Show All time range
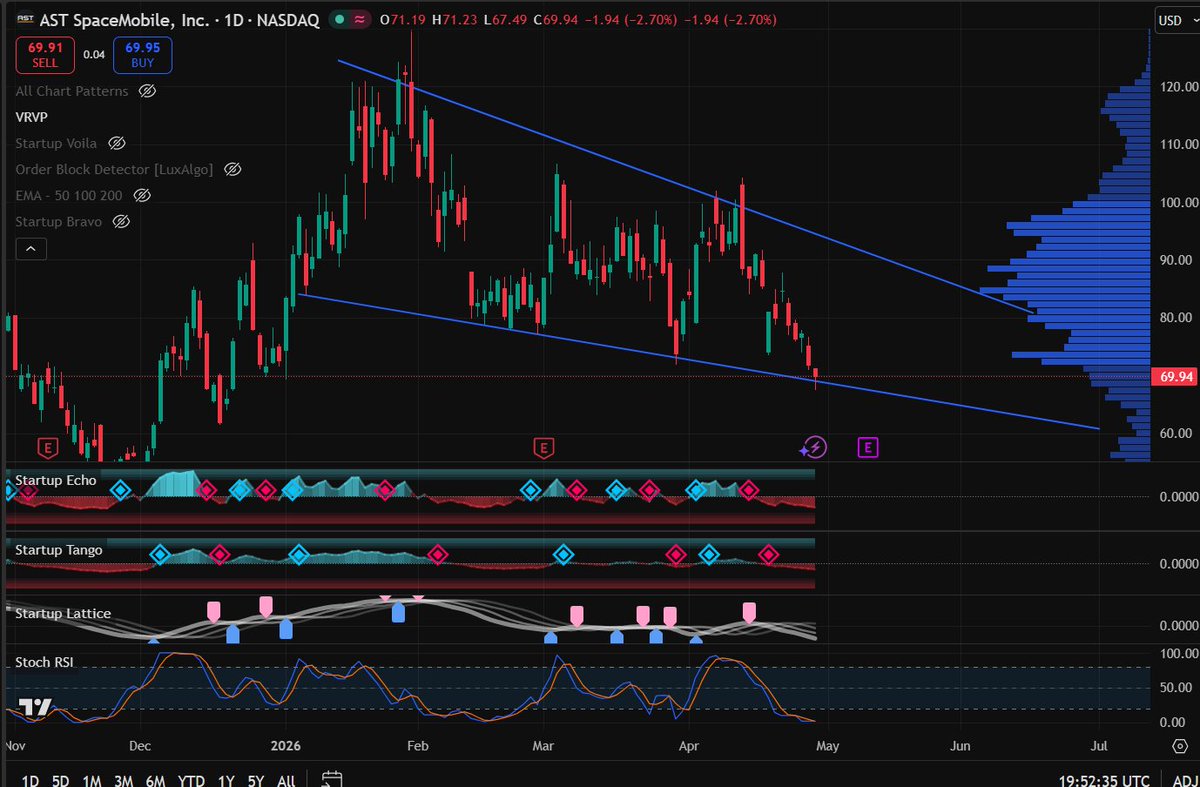The height and width of the screenshot is (787, 1200). click(286, 780)
